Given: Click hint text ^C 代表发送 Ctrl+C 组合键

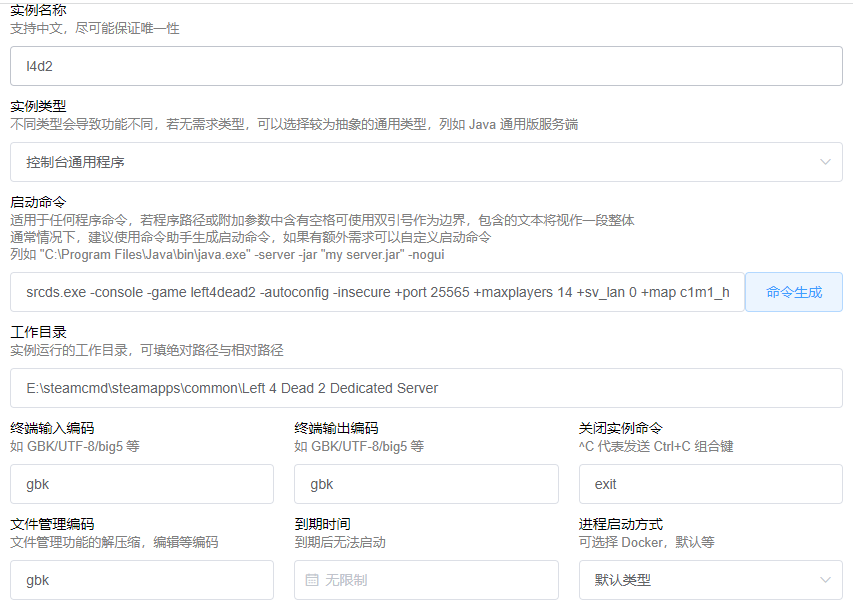Looking at the screenshot, I should coord(656,447).
